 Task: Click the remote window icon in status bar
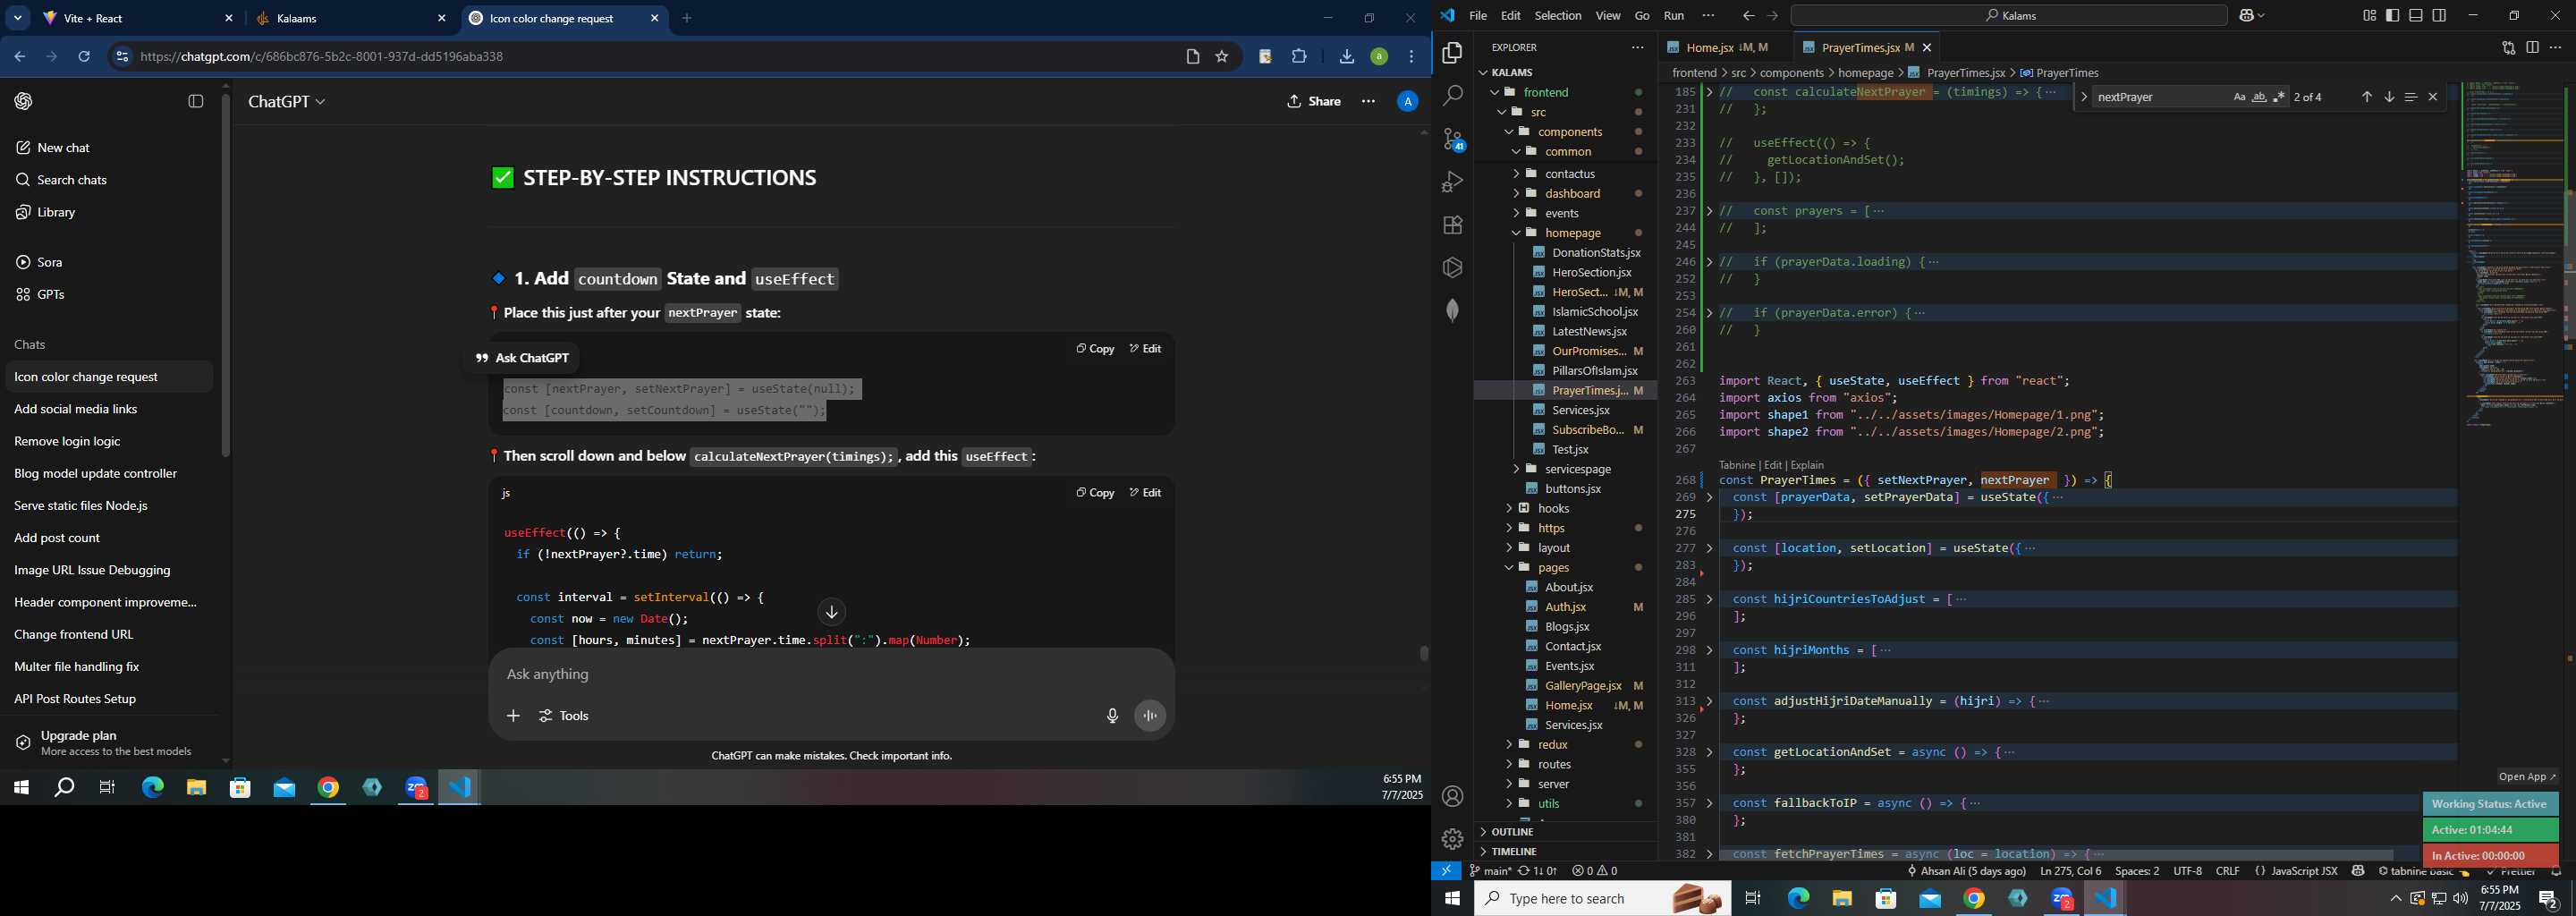(1446, 871)
